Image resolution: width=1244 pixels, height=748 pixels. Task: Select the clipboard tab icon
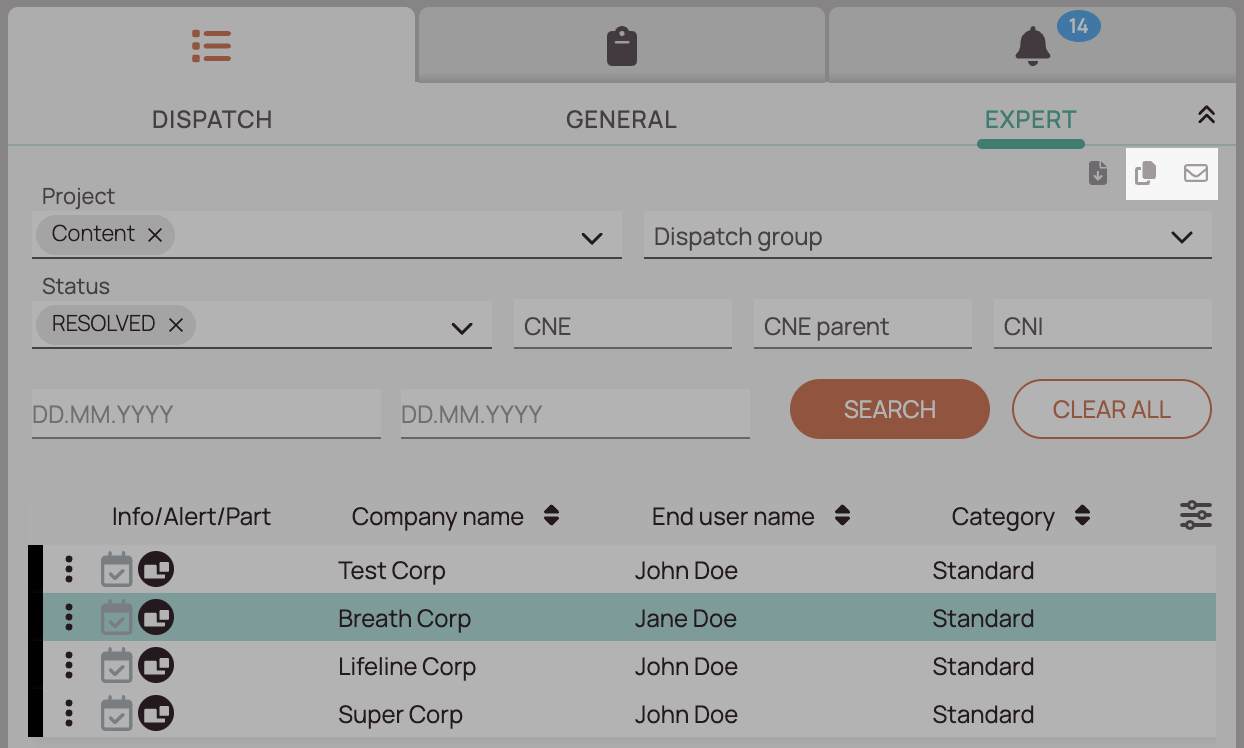click(621, 44)
